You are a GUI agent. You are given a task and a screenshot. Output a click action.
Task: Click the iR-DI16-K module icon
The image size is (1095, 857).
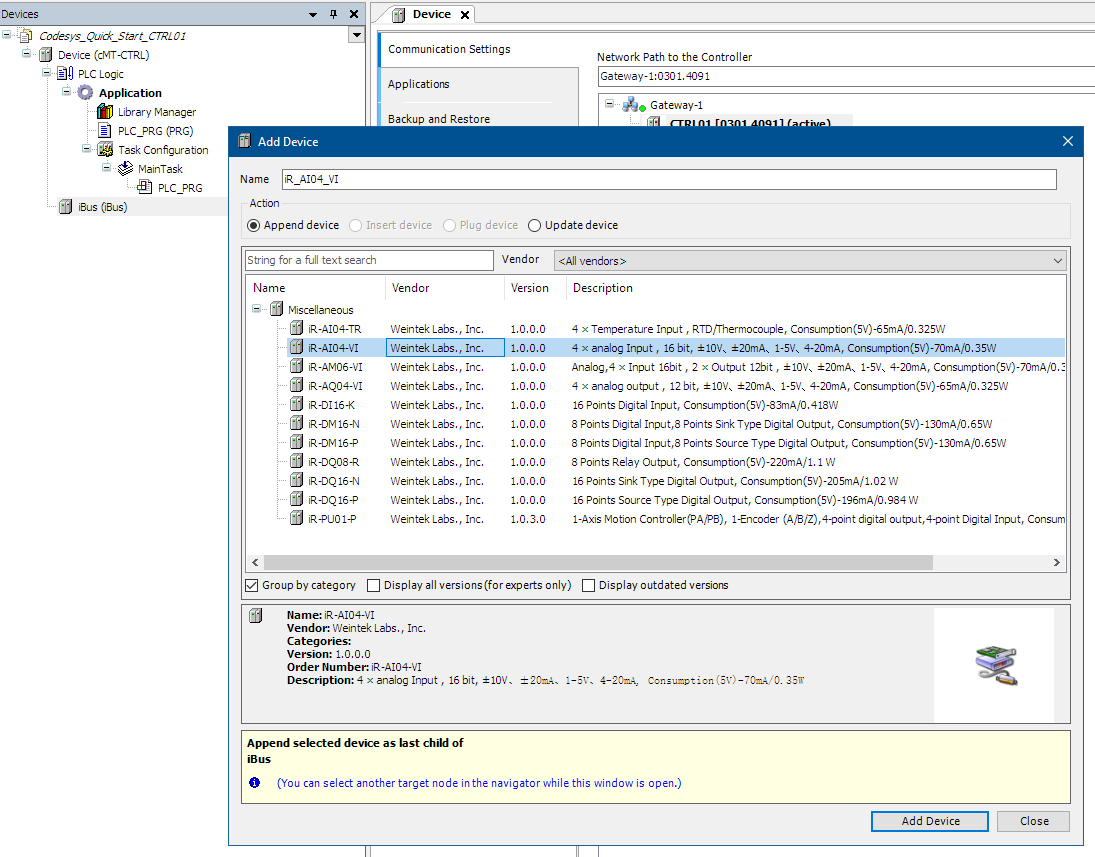pyautogui.click(x=297, y=404)
